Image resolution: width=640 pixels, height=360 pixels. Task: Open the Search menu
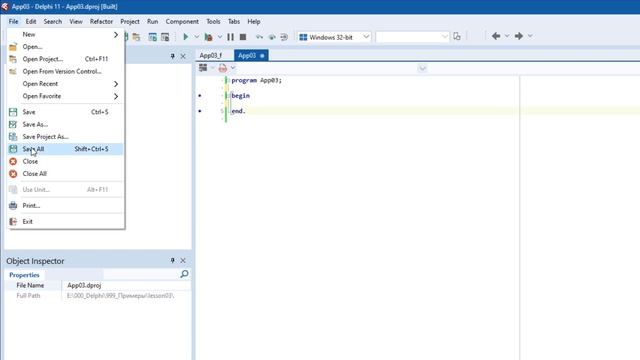coord(53,21)
